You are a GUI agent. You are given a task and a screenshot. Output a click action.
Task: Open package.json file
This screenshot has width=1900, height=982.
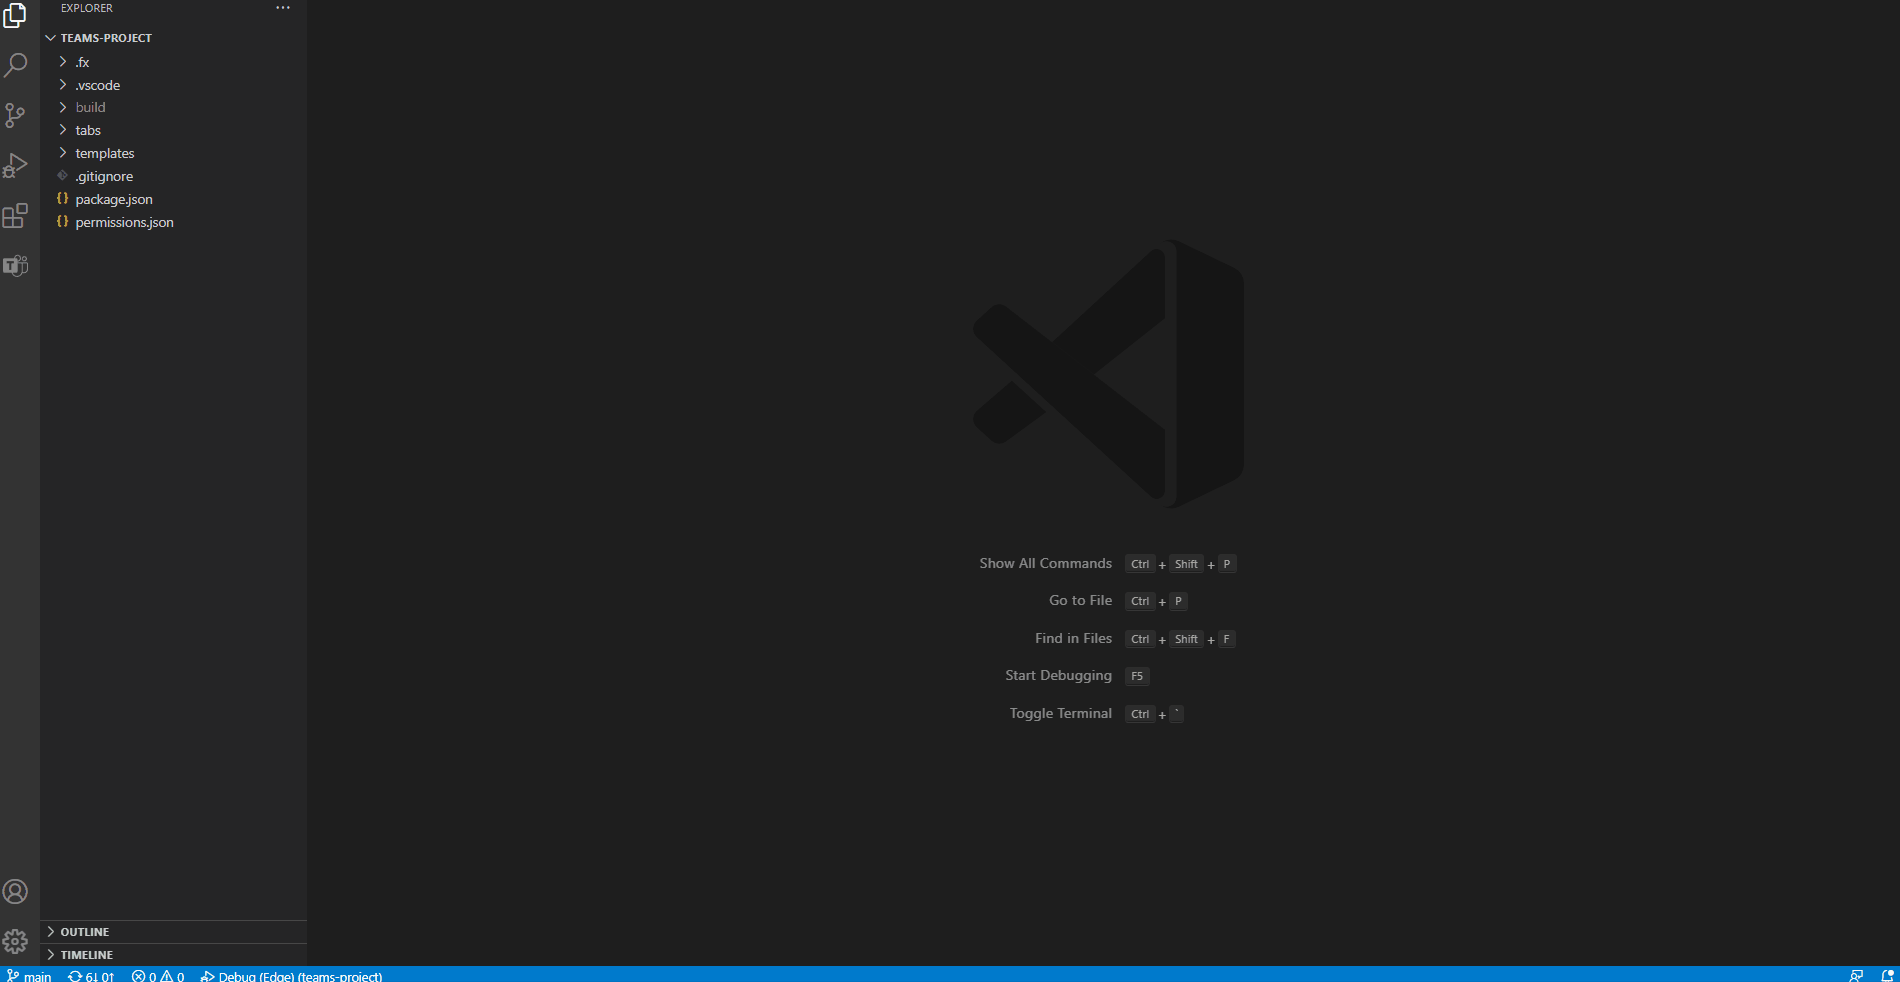[114, 199]
